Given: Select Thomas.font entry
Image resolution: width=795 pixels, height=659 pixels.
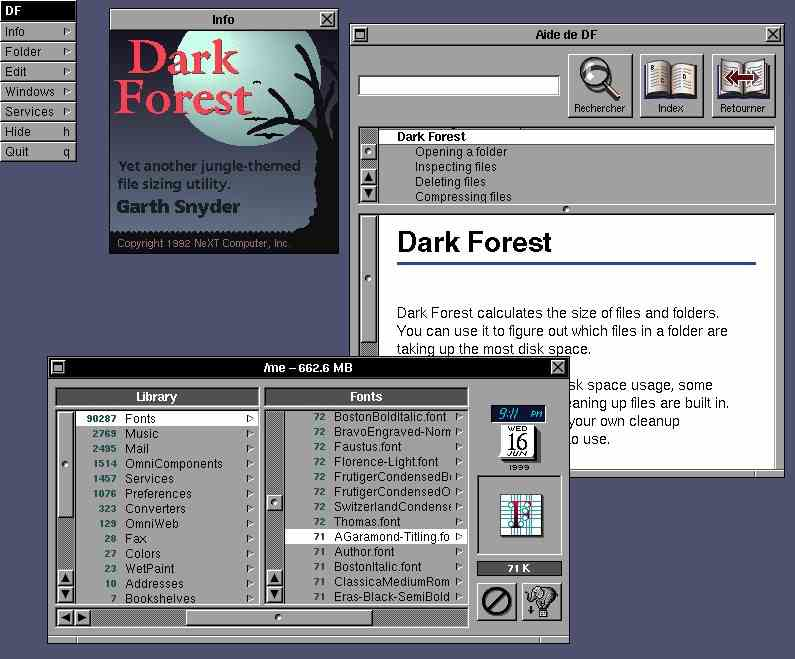Looking at the screenshot, I should point(375,522).
